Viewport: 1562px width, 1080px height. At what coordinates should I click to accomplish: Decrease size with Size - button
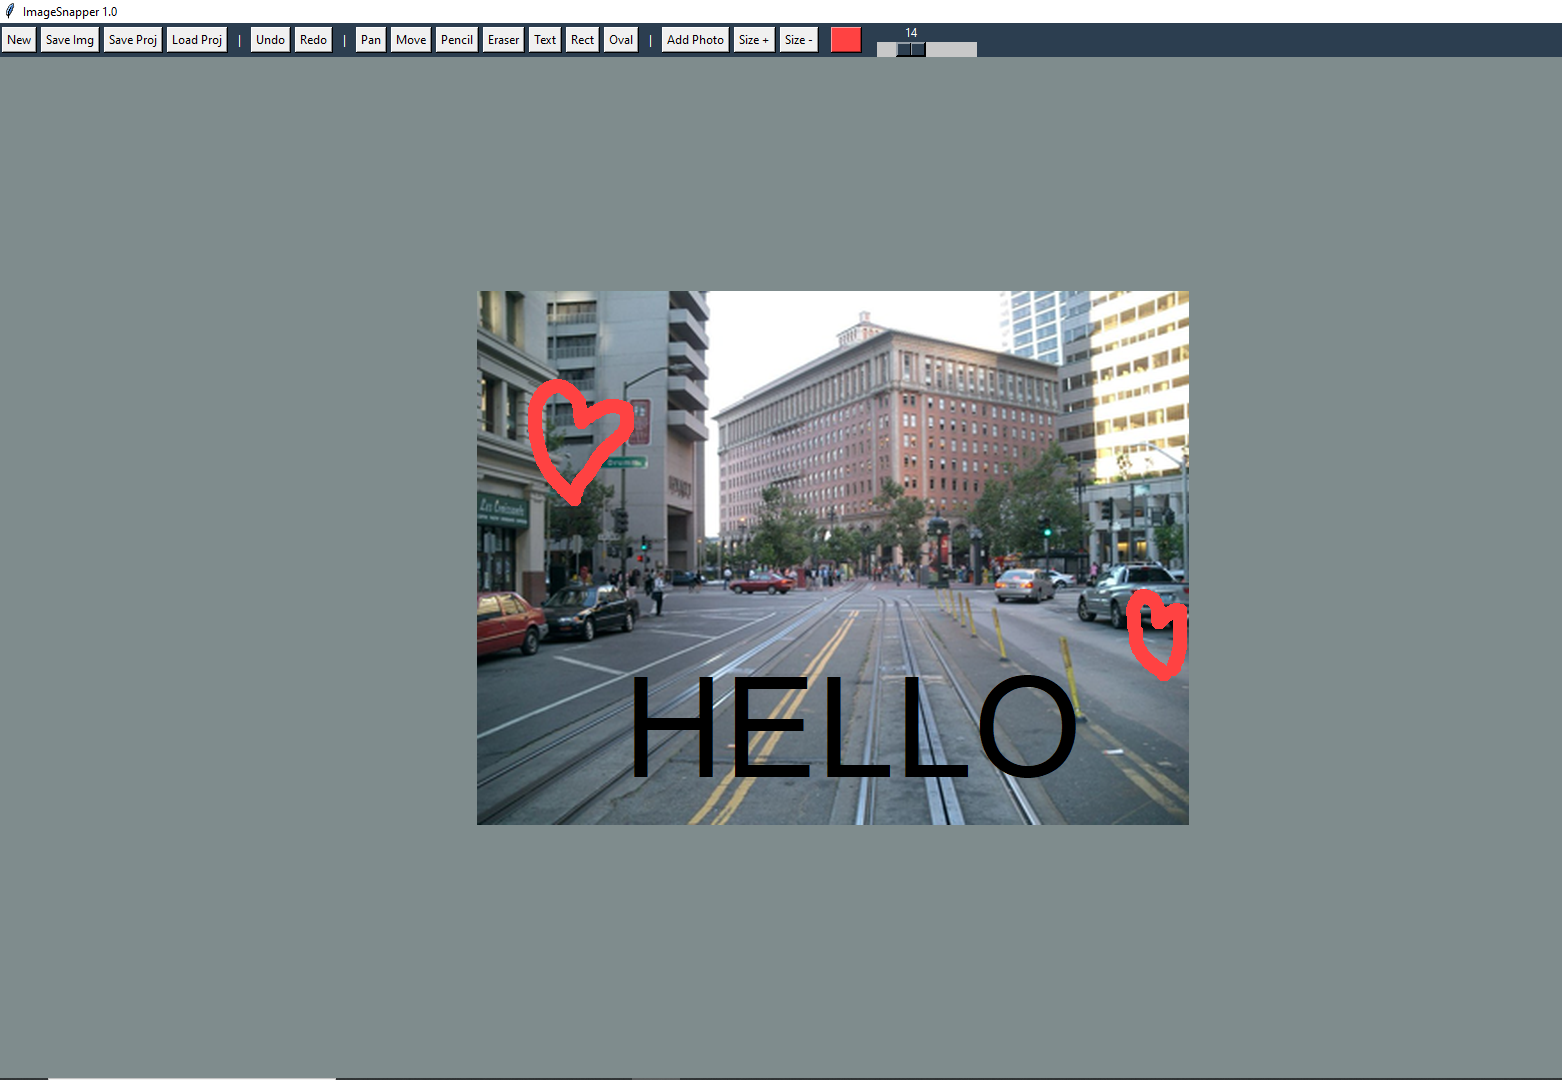click(799, 40)
